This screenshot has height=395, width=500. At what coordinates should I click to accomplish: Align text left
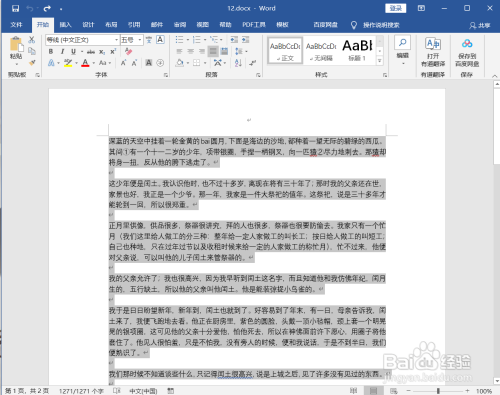point(179,51)
